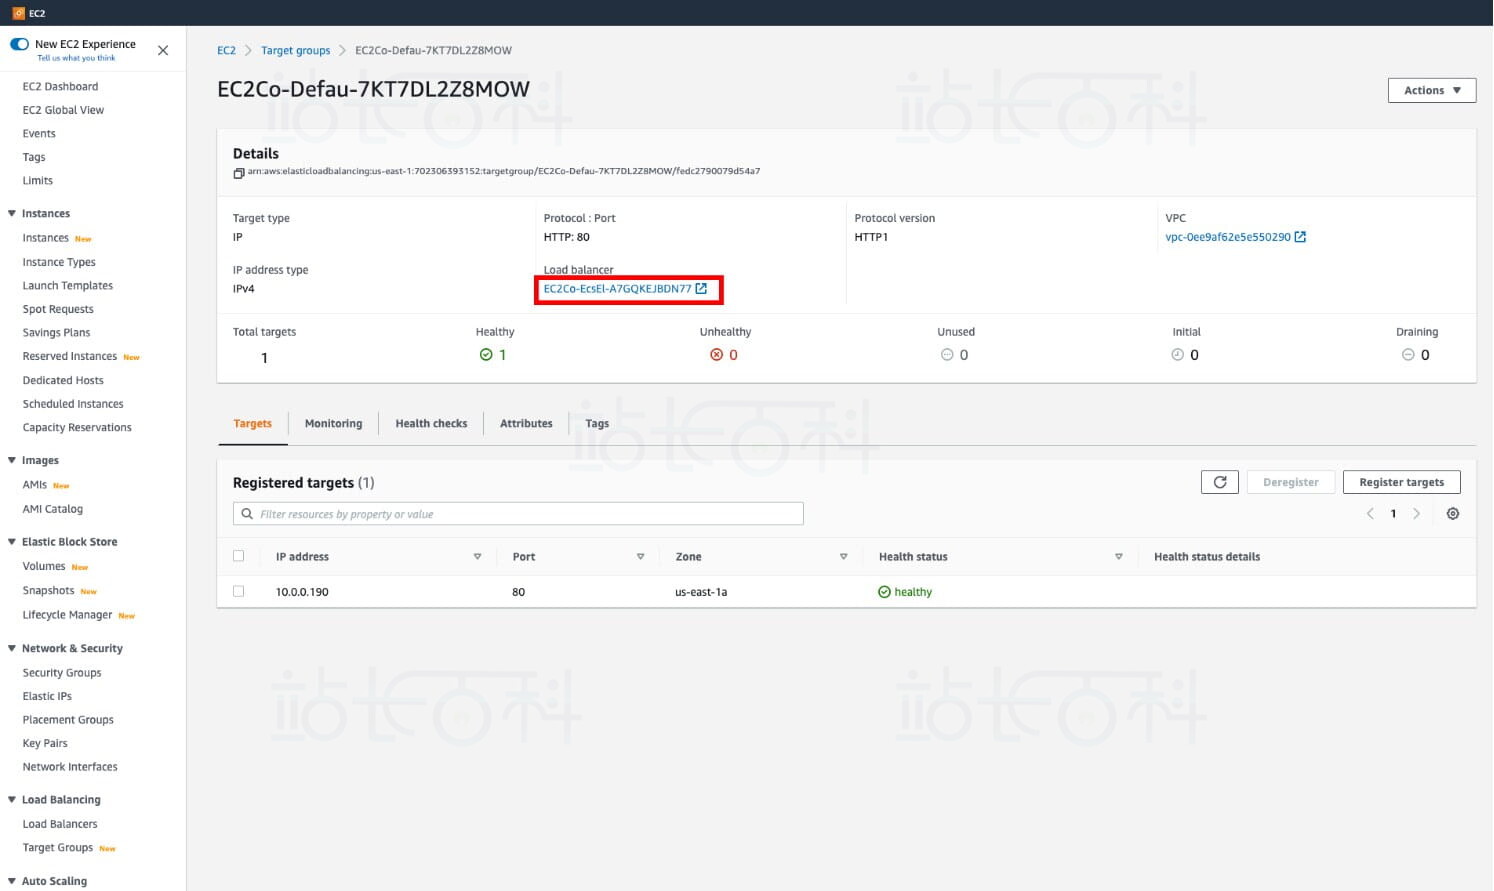The width and height of the screenshot is (1494, 891).
Task: Sort by Zone column arrow
Action: (843, 557)
